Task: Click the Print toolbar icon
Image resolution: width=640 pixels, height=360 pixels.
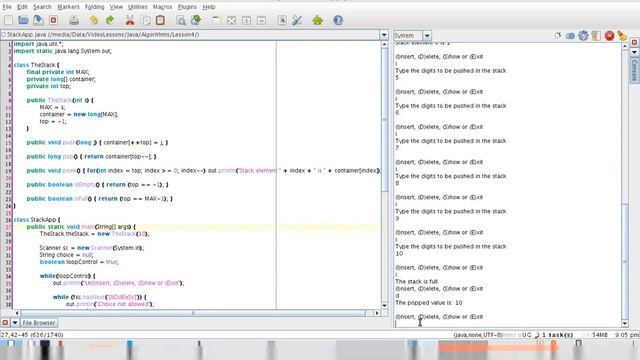Action: click(x=74, y=20)
